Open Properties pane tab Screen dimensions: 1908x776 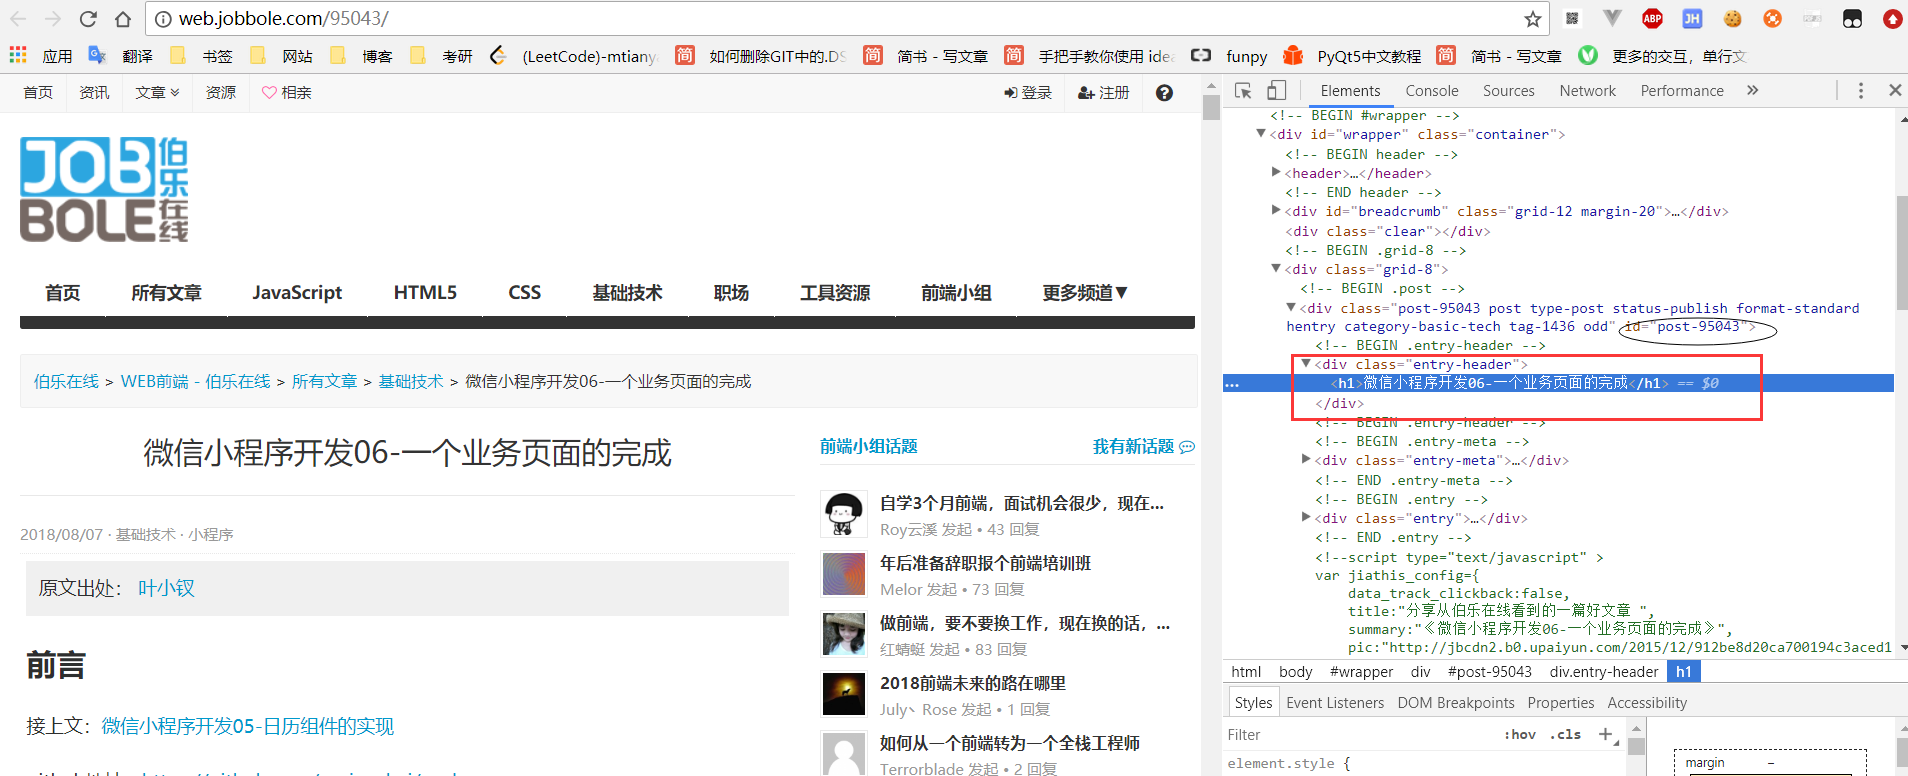pyautogui.click(x=1561, y=703)
